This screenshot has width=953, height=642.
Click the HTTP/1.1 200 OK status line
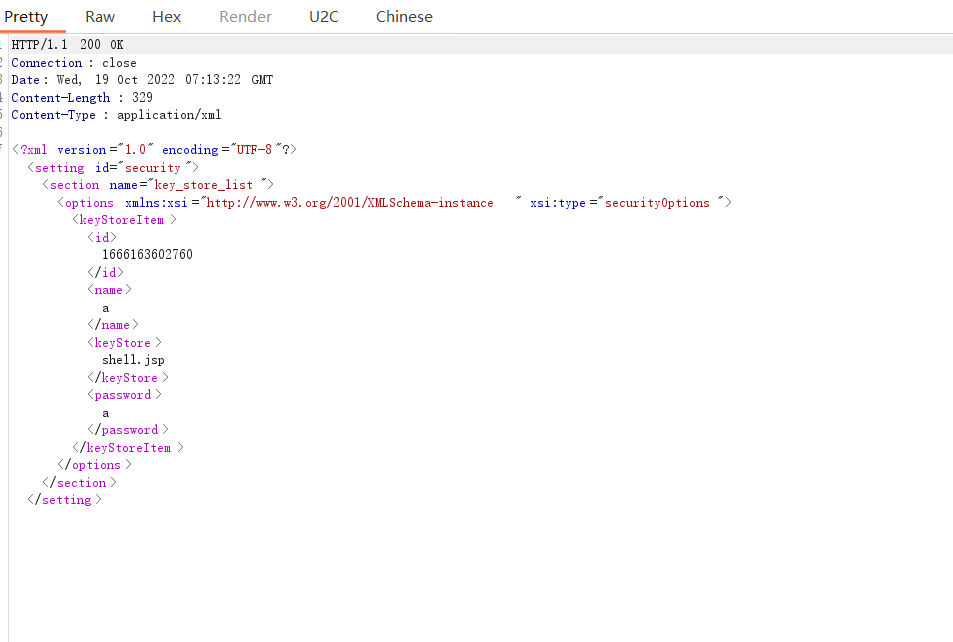tap(67, 44)
